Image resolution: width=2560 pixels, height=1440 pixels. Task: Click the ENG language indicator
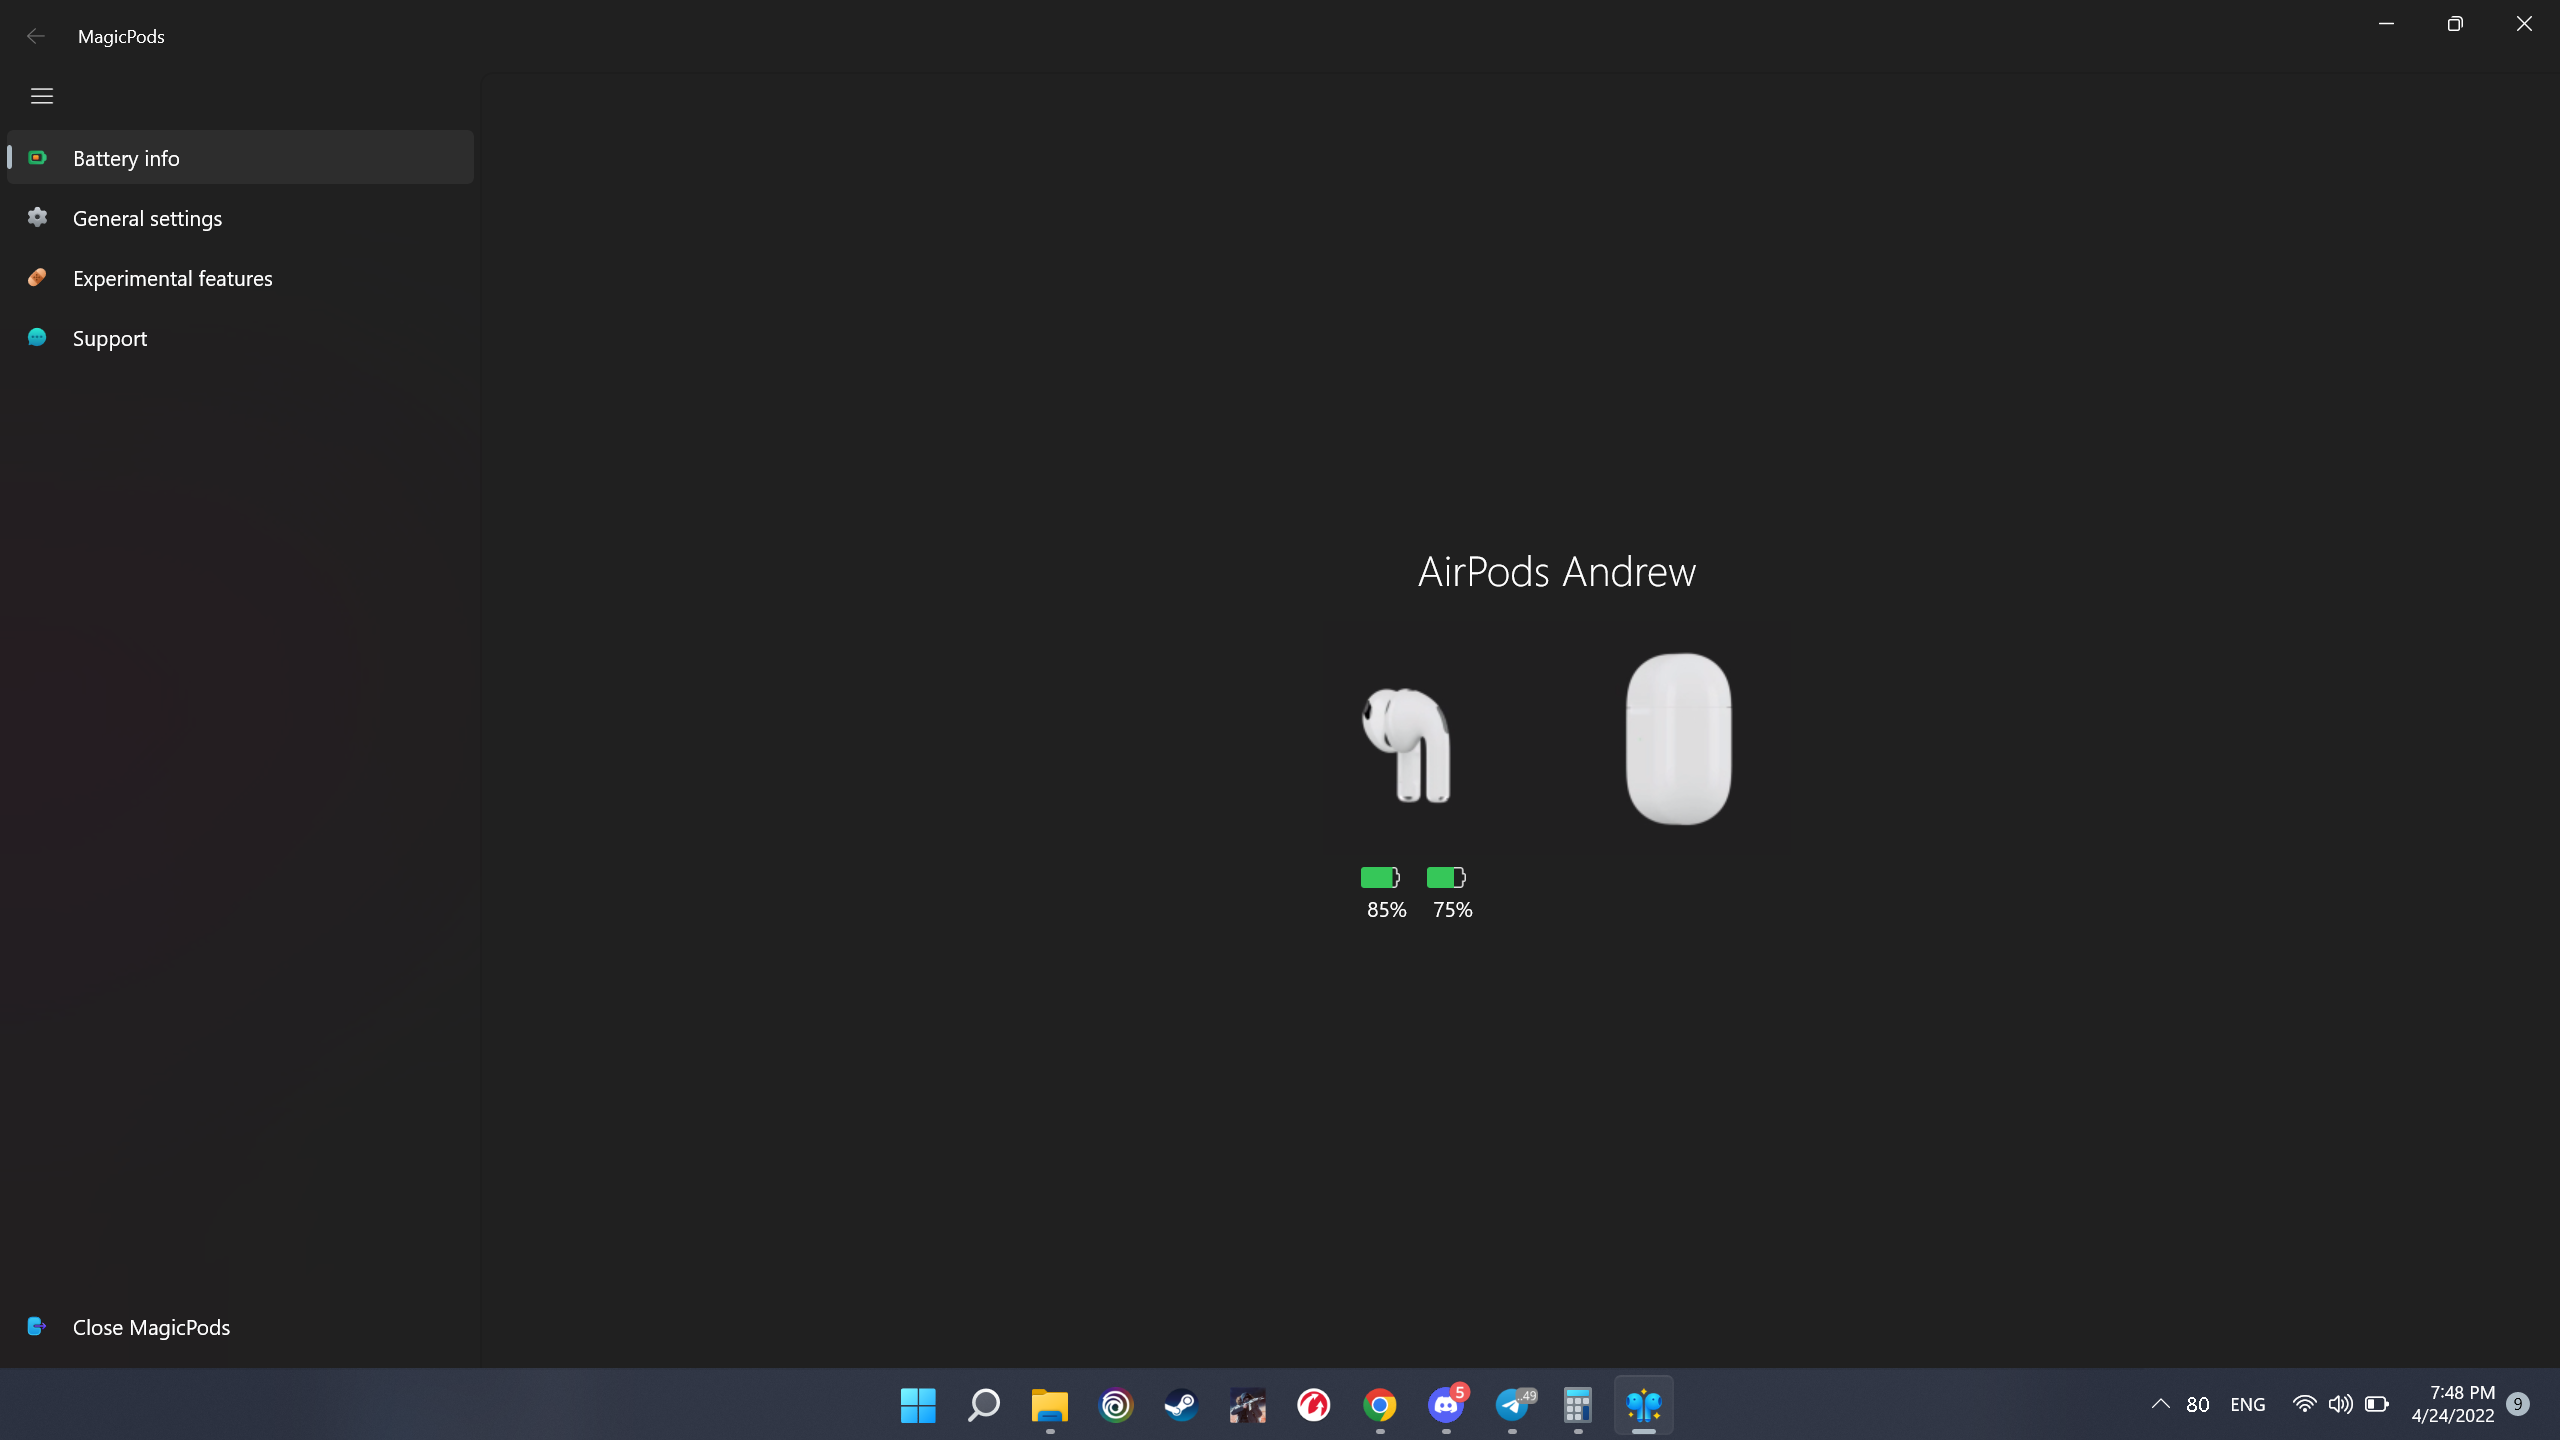click(x=2247, y=1404)
